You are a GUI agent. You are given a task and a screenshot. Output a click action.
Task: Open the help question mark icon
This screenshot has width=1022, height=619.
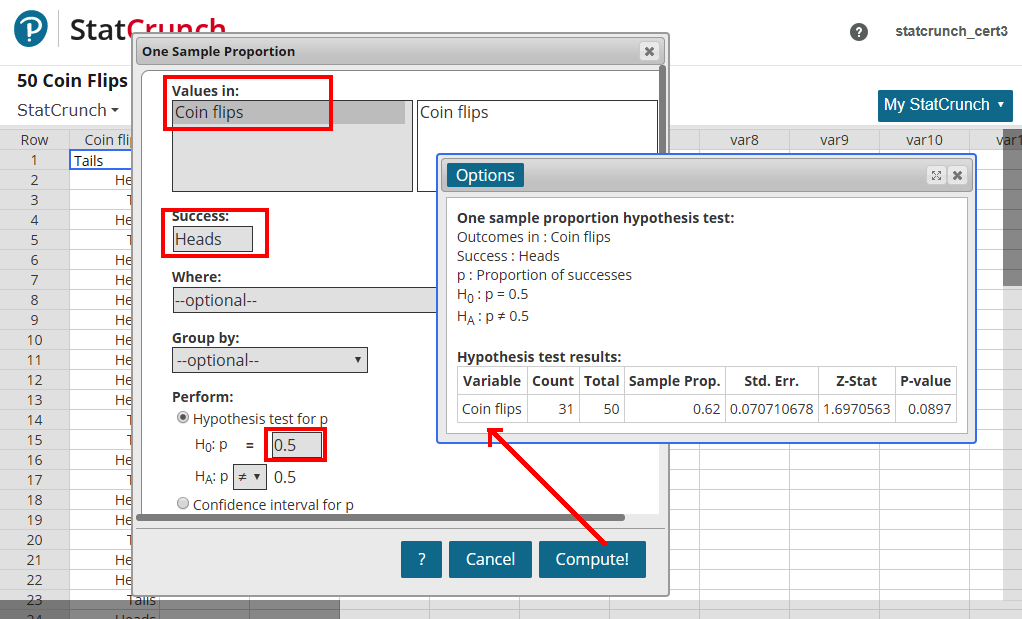858,32
